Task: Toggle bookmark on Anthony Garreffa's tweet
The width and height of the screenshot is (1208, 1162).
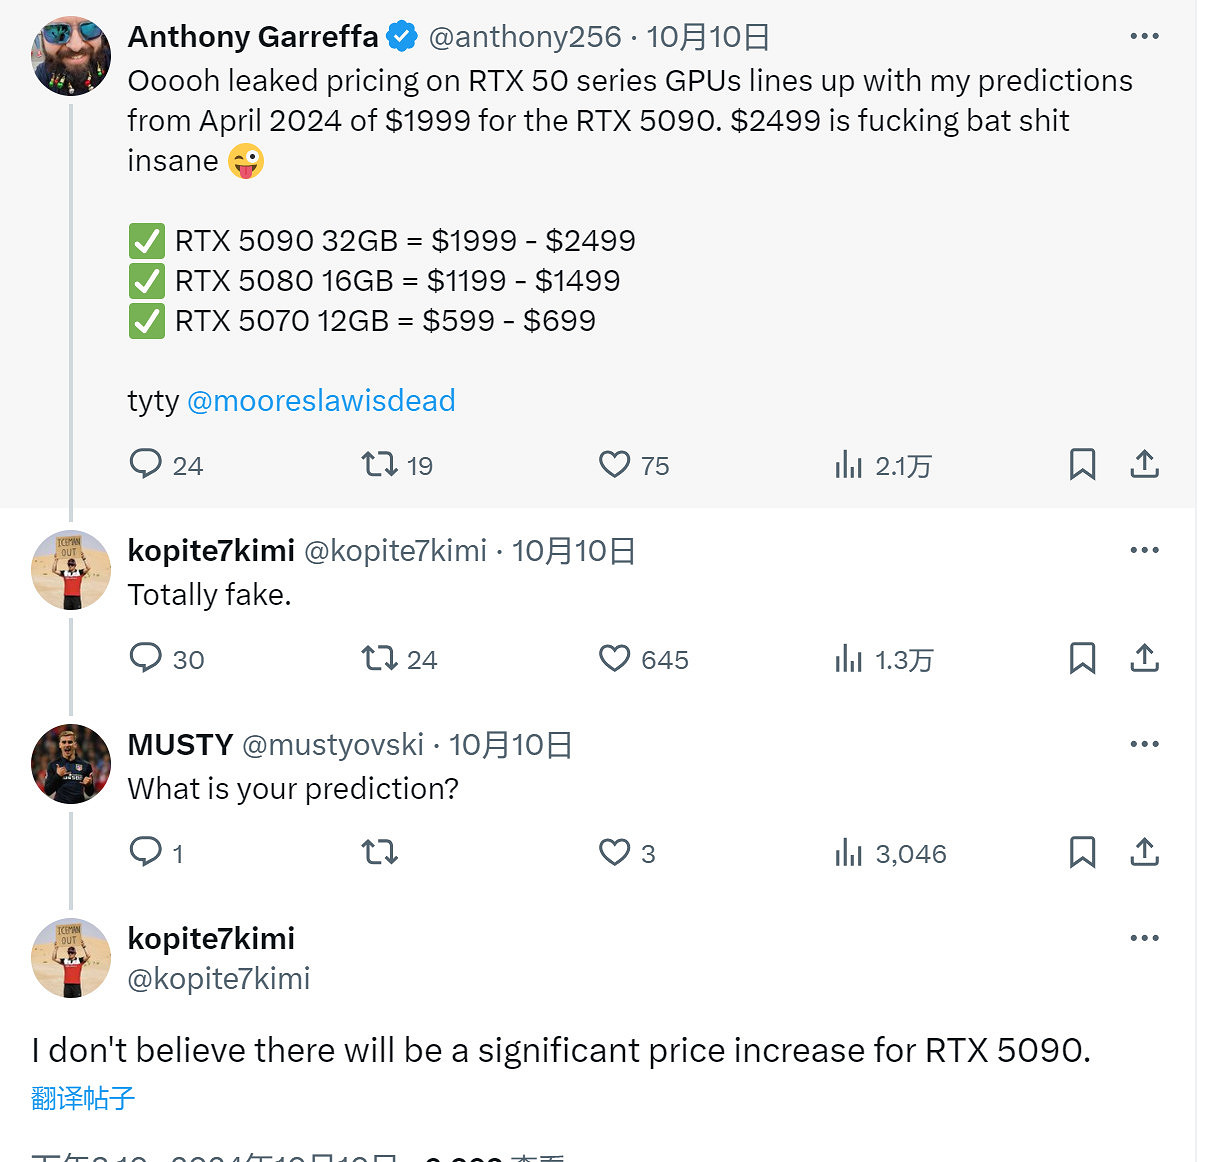Action: click(1081, 464)
